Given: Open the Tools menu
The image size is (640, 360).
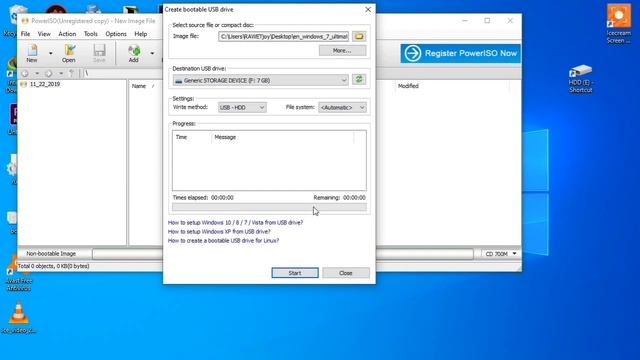Looking at the screenshot, I should coord(91,34).
